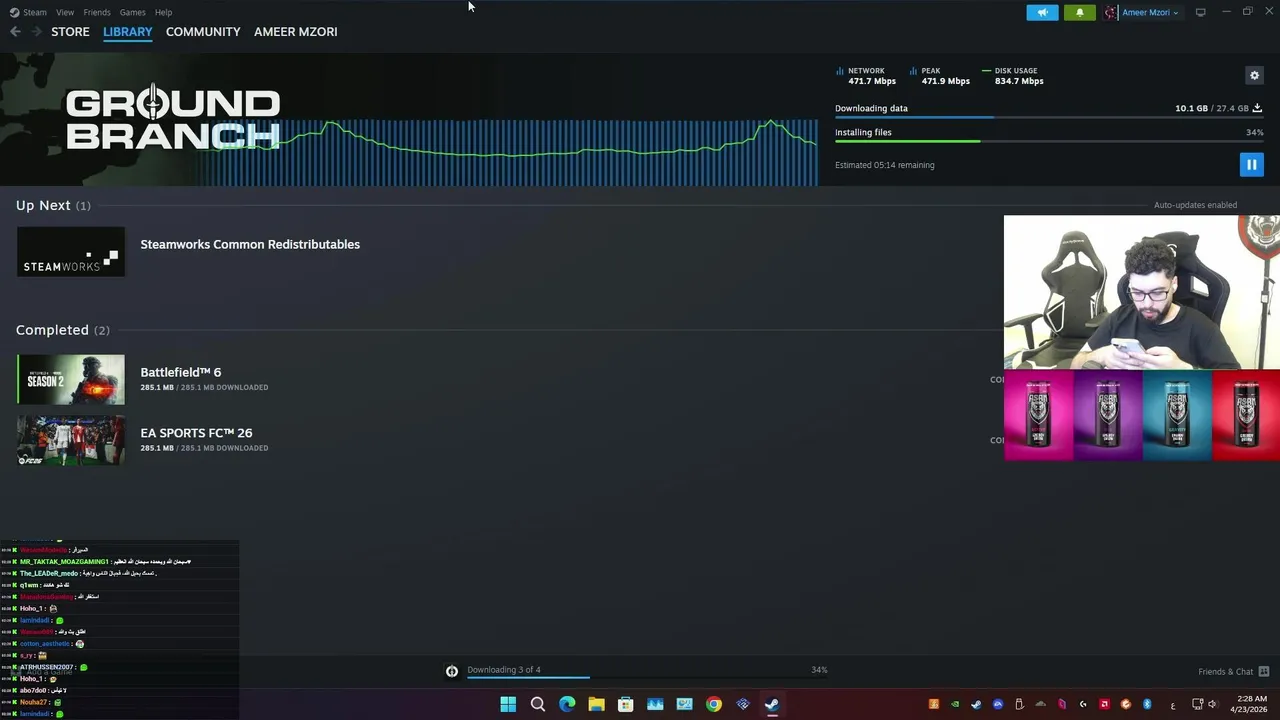Open the LIBRARY tab
Image resolution: width=1280 pixels, height=720 pixels.
point(128,32)
